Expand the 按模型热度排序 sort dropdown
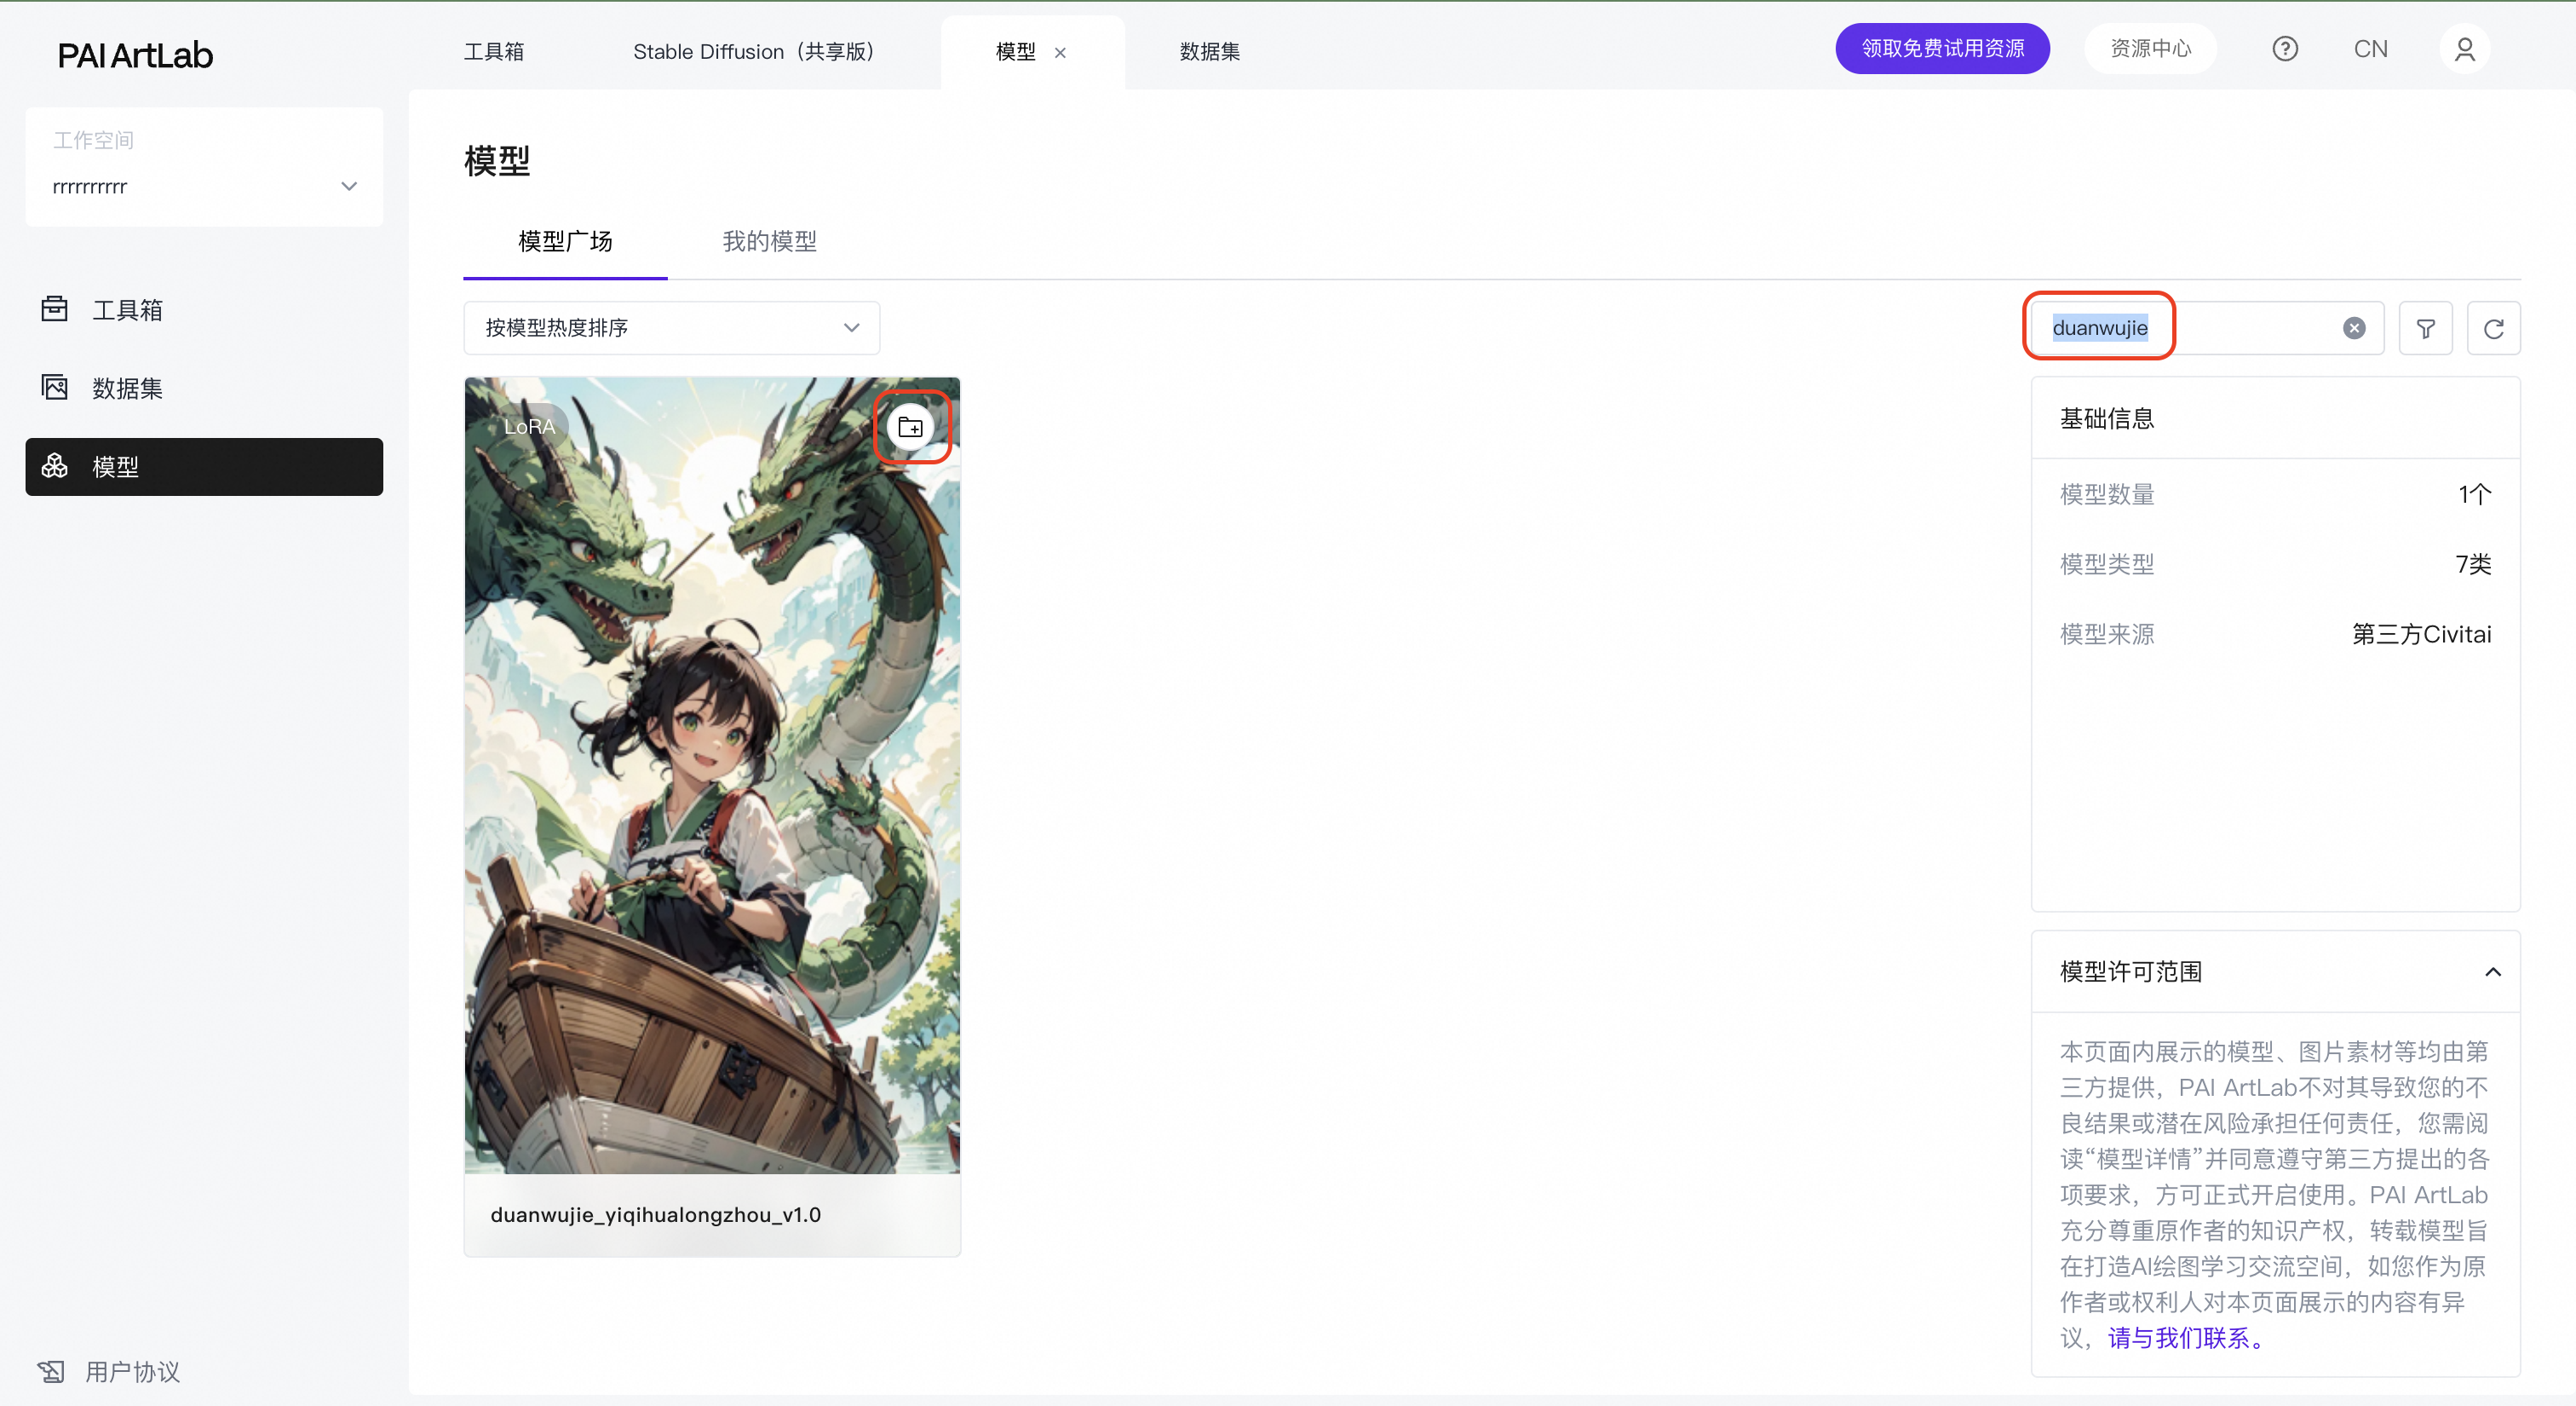 pyautogui.click(x=671, y=328)
